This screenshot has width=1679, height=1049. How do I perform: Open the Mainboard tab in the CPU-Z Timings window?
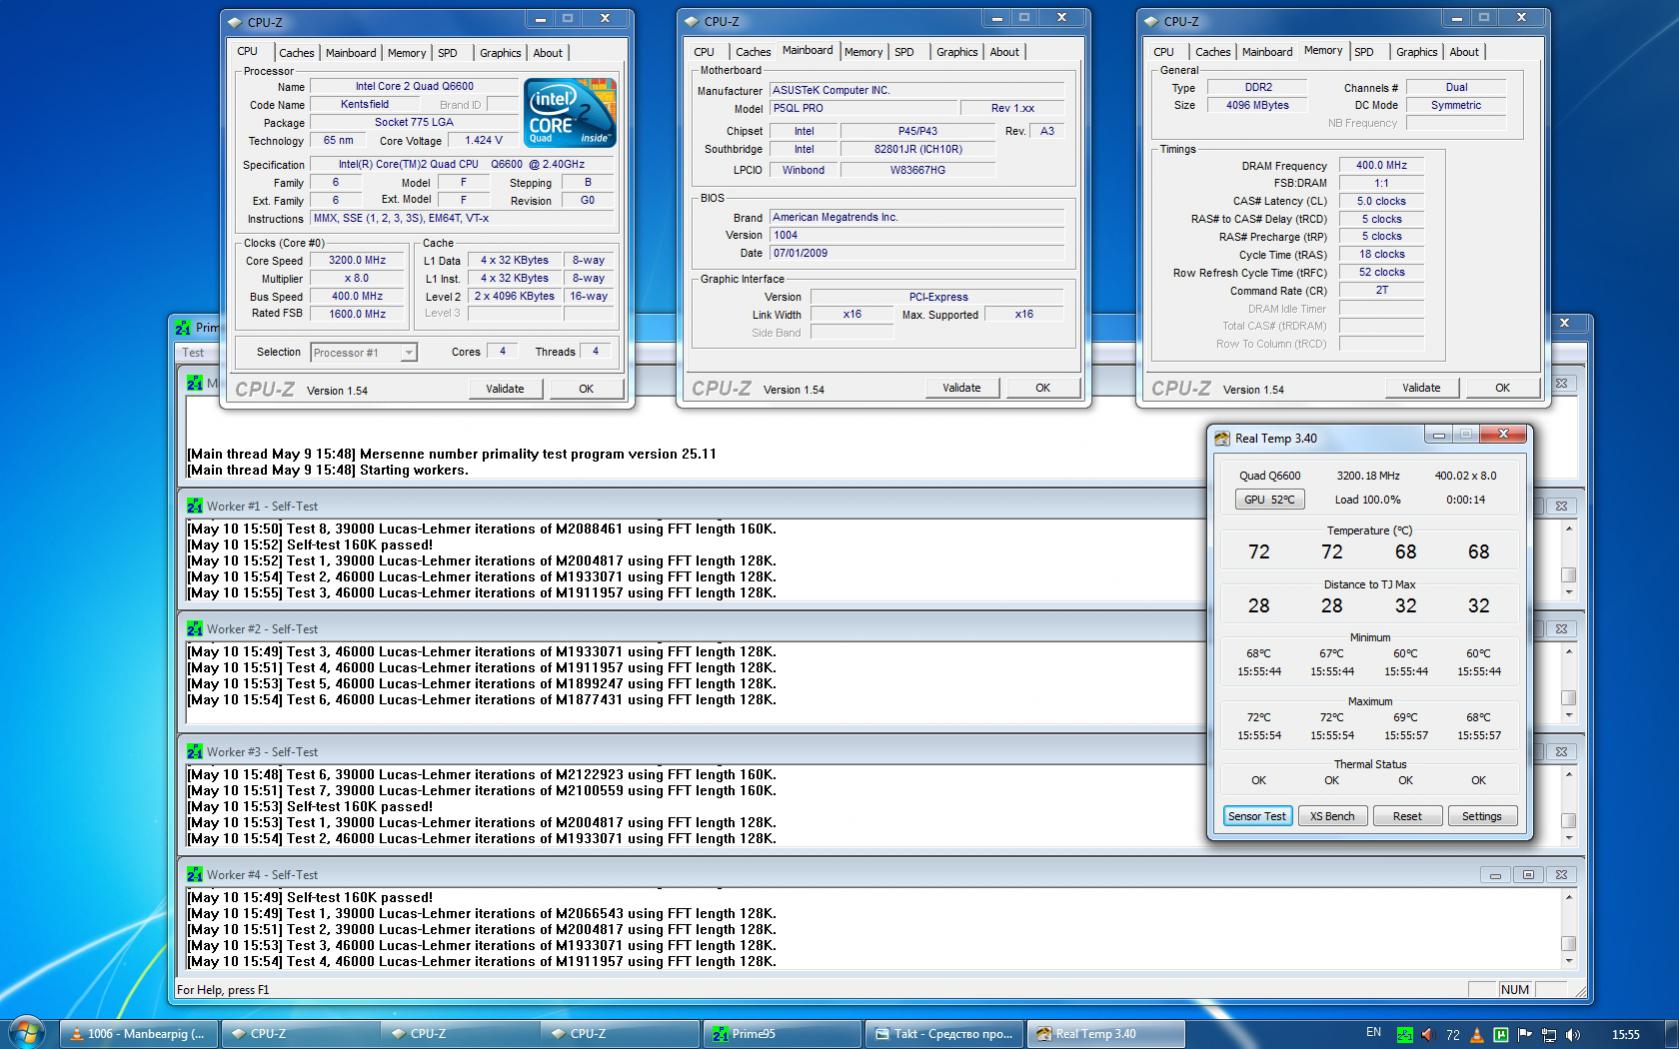[1267, 52]
